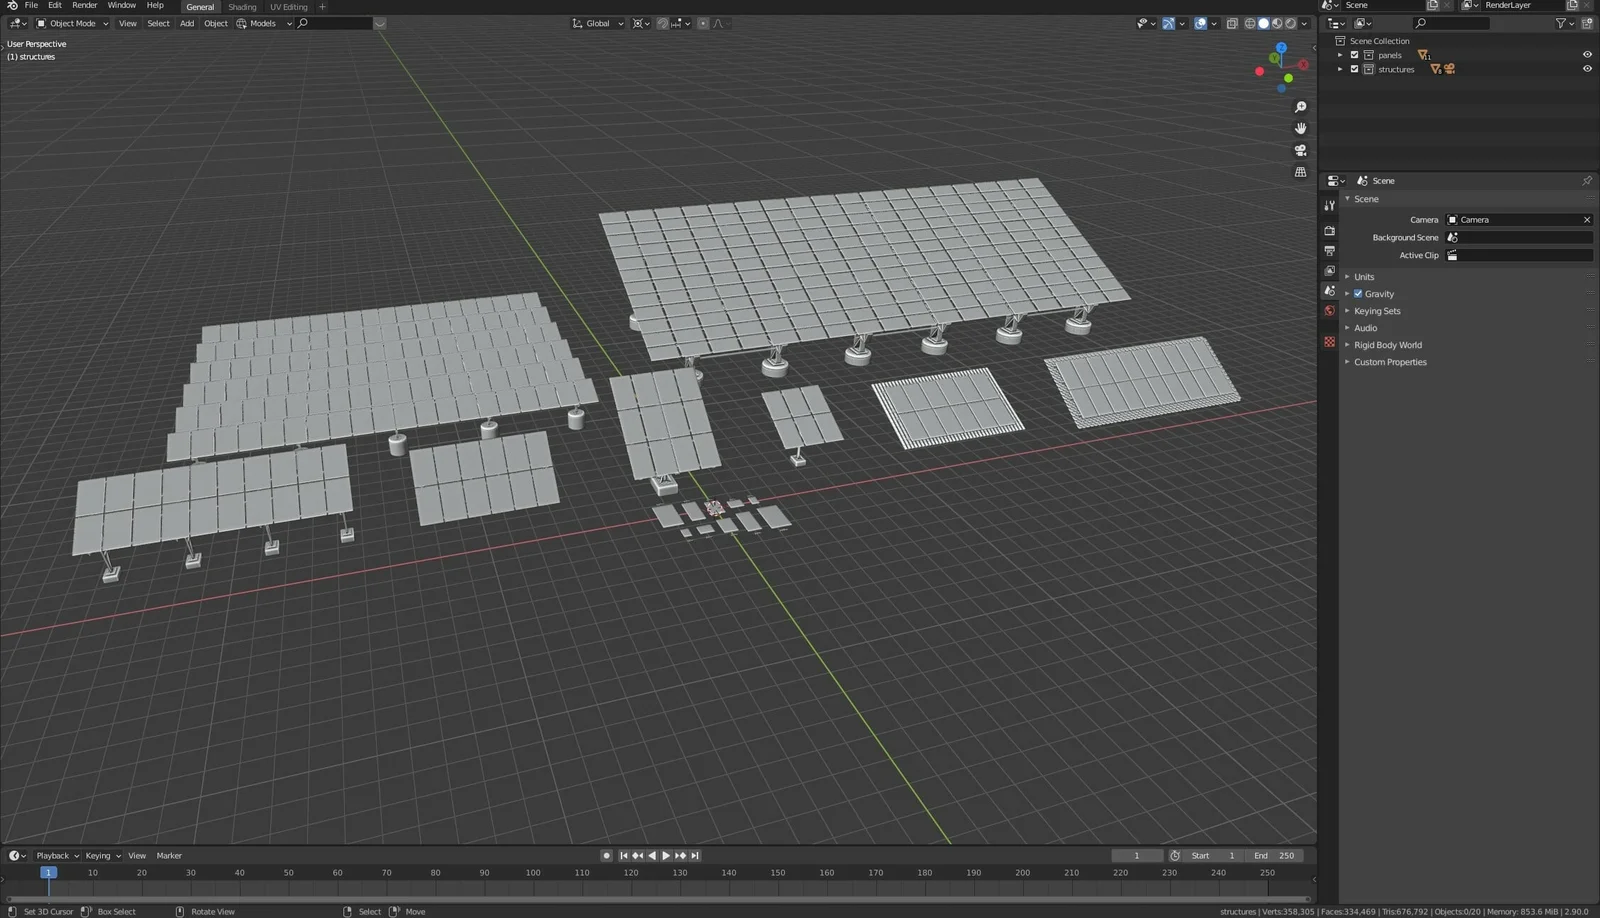Open the View Layer Properties icon
This screenshot has height=918, width=1600.
coord(1329,270)
